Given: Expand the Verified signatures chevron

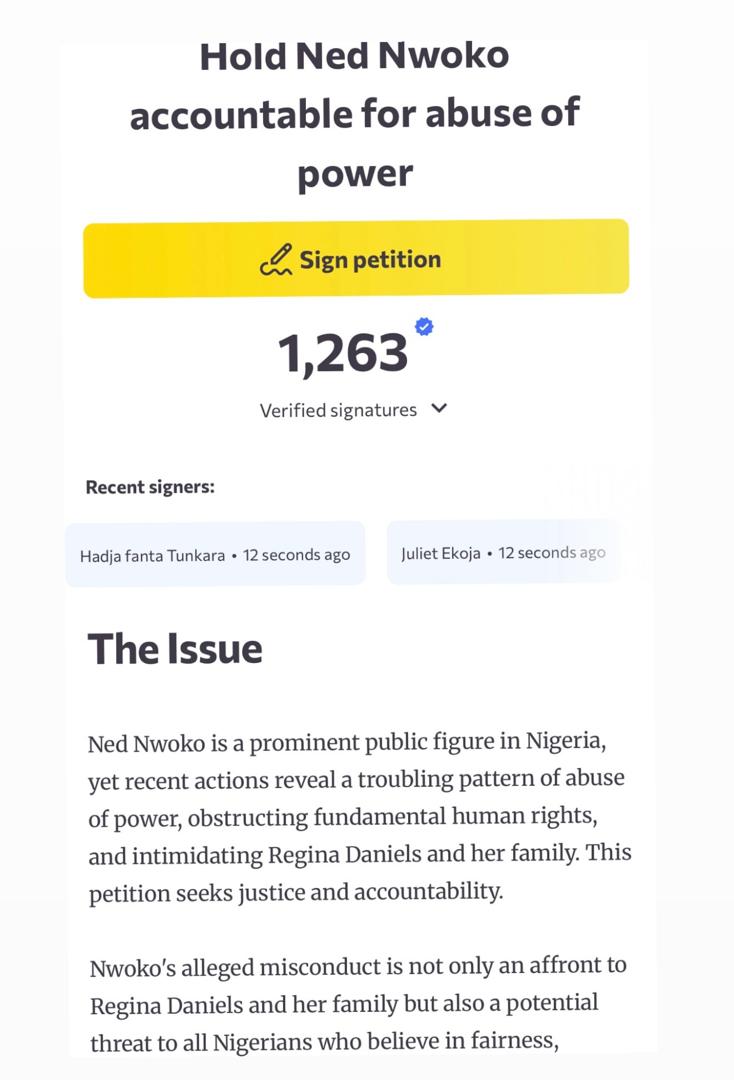Looking at the screenshot, I should coord(438,408).
